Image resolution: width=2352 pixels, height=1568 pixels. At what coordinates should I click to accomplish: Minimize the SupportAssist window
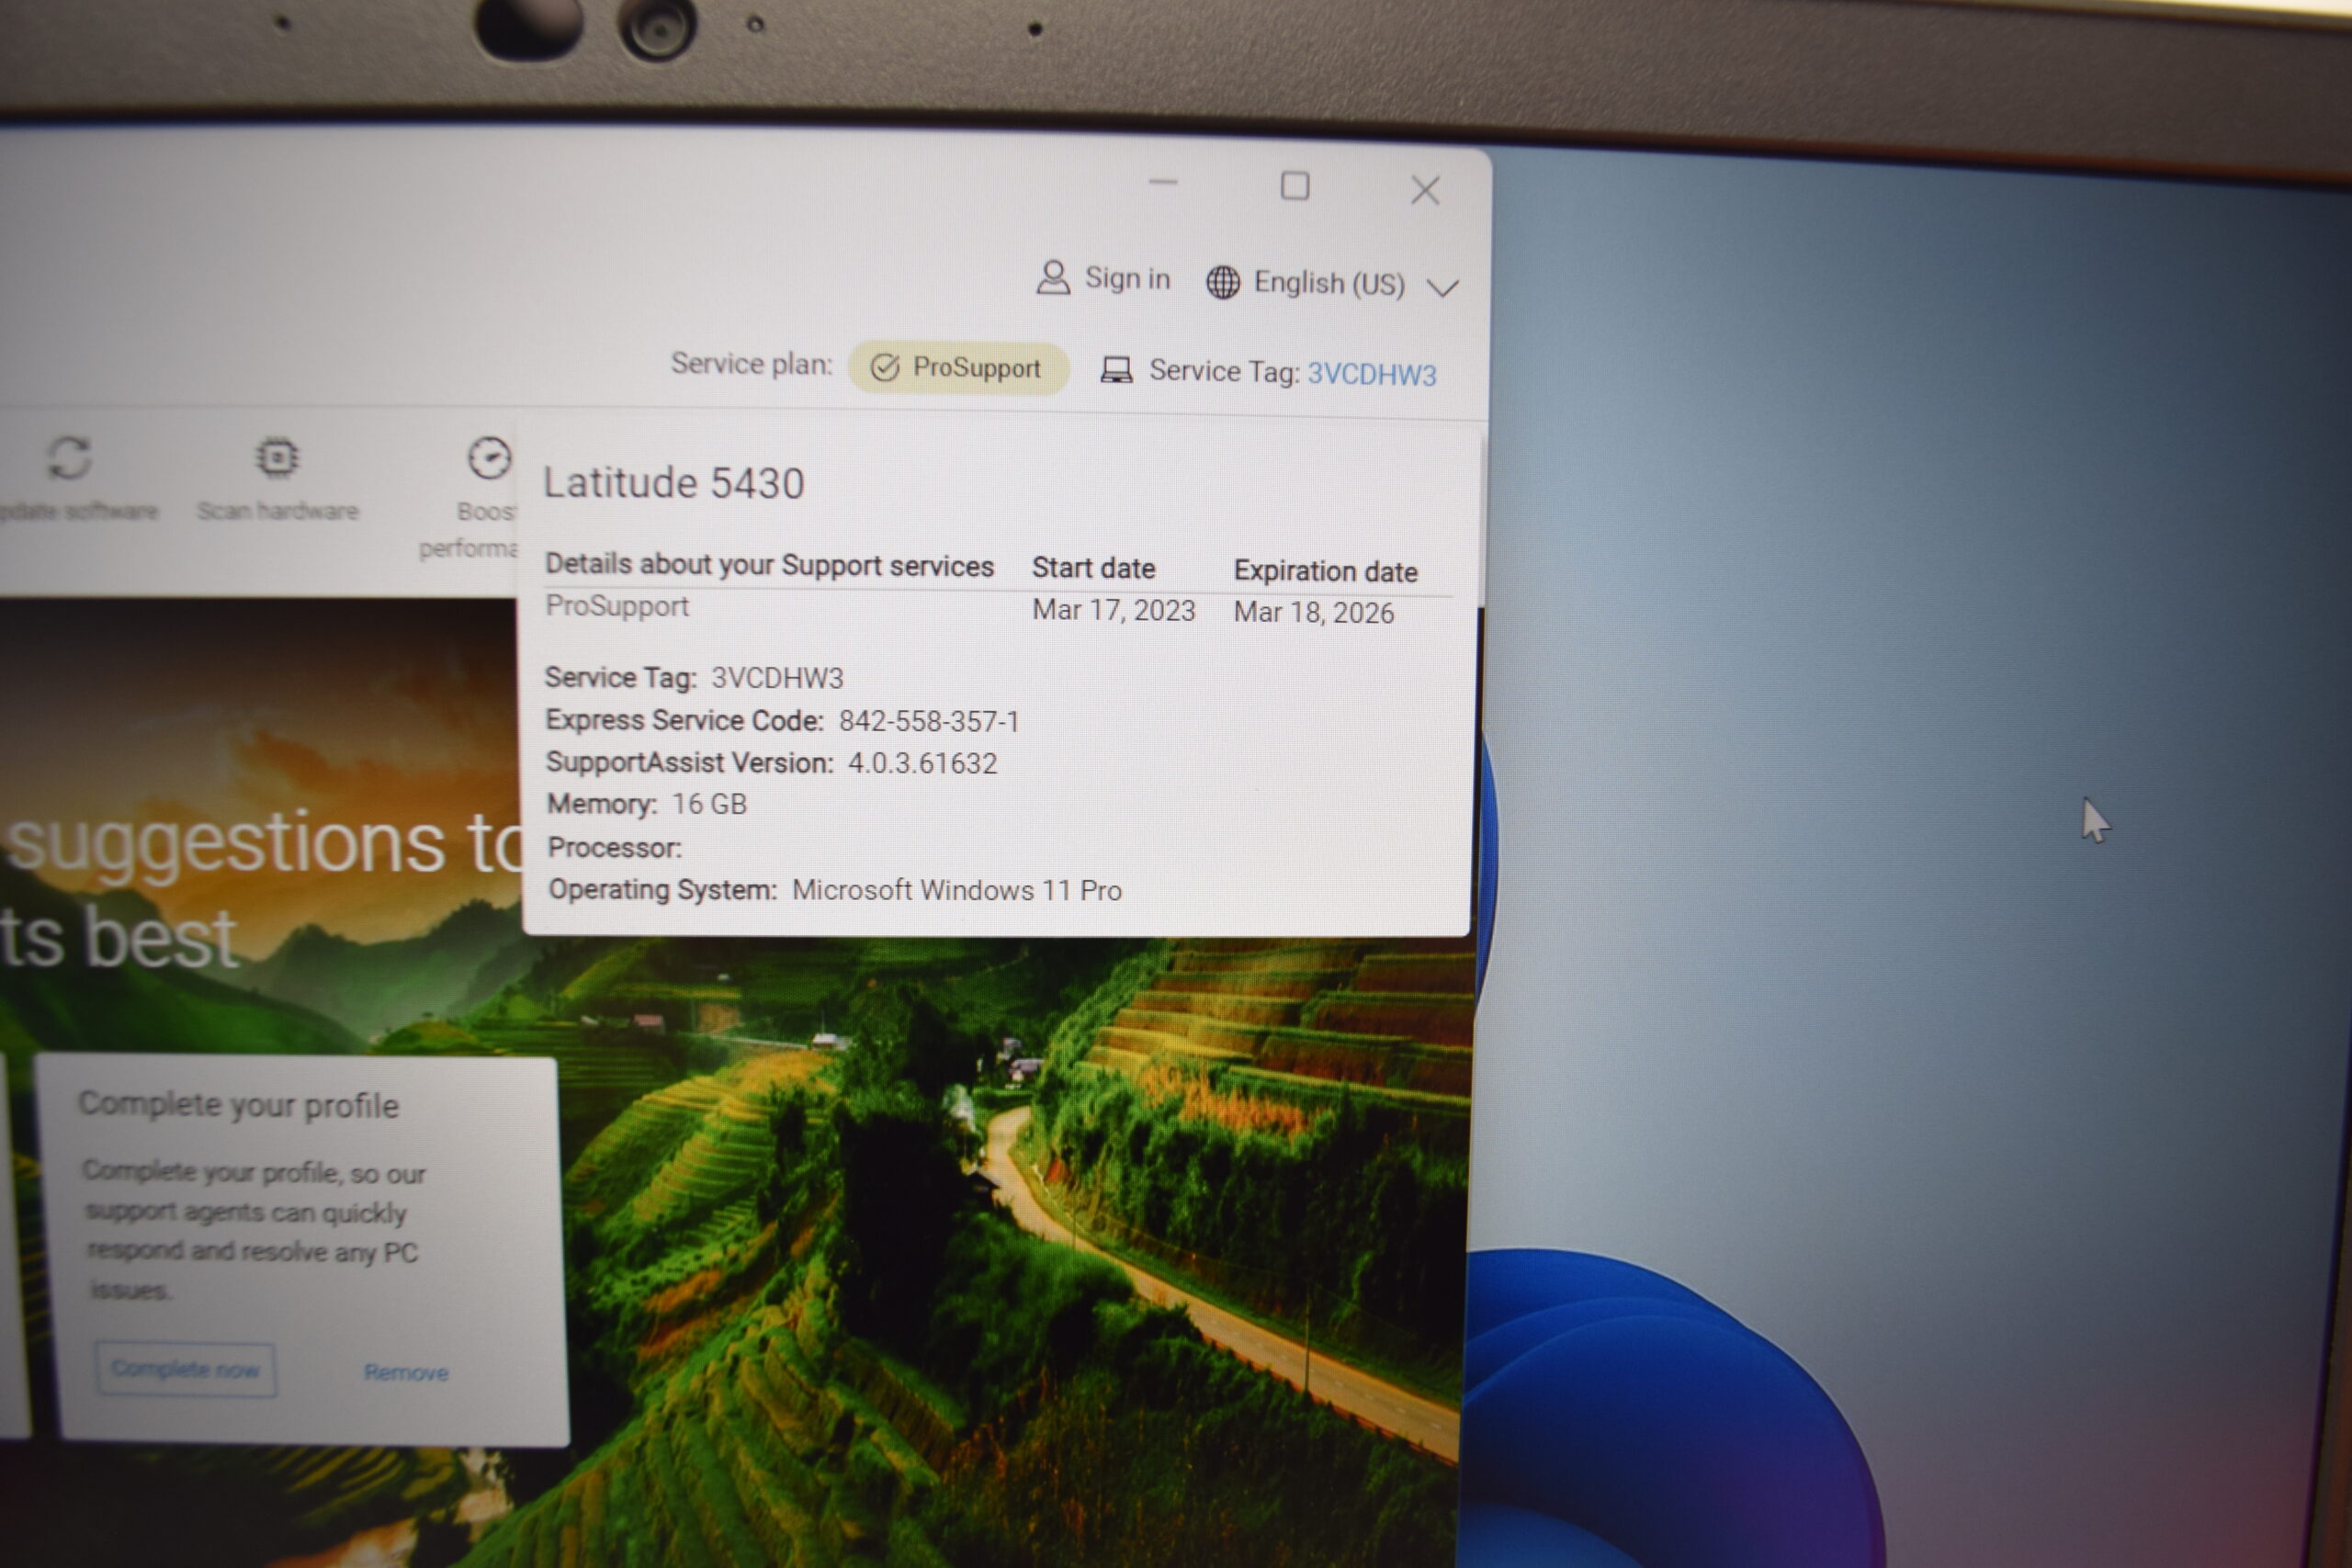click(x=1162, y=183)
